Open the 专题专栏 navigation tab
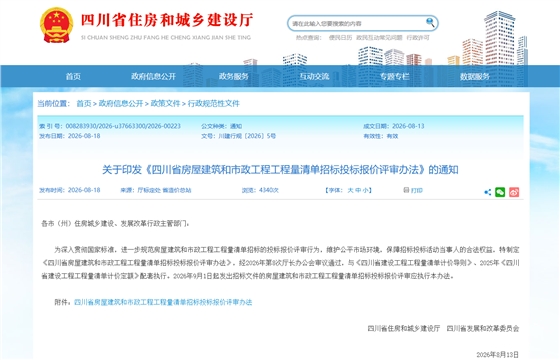 394,76
